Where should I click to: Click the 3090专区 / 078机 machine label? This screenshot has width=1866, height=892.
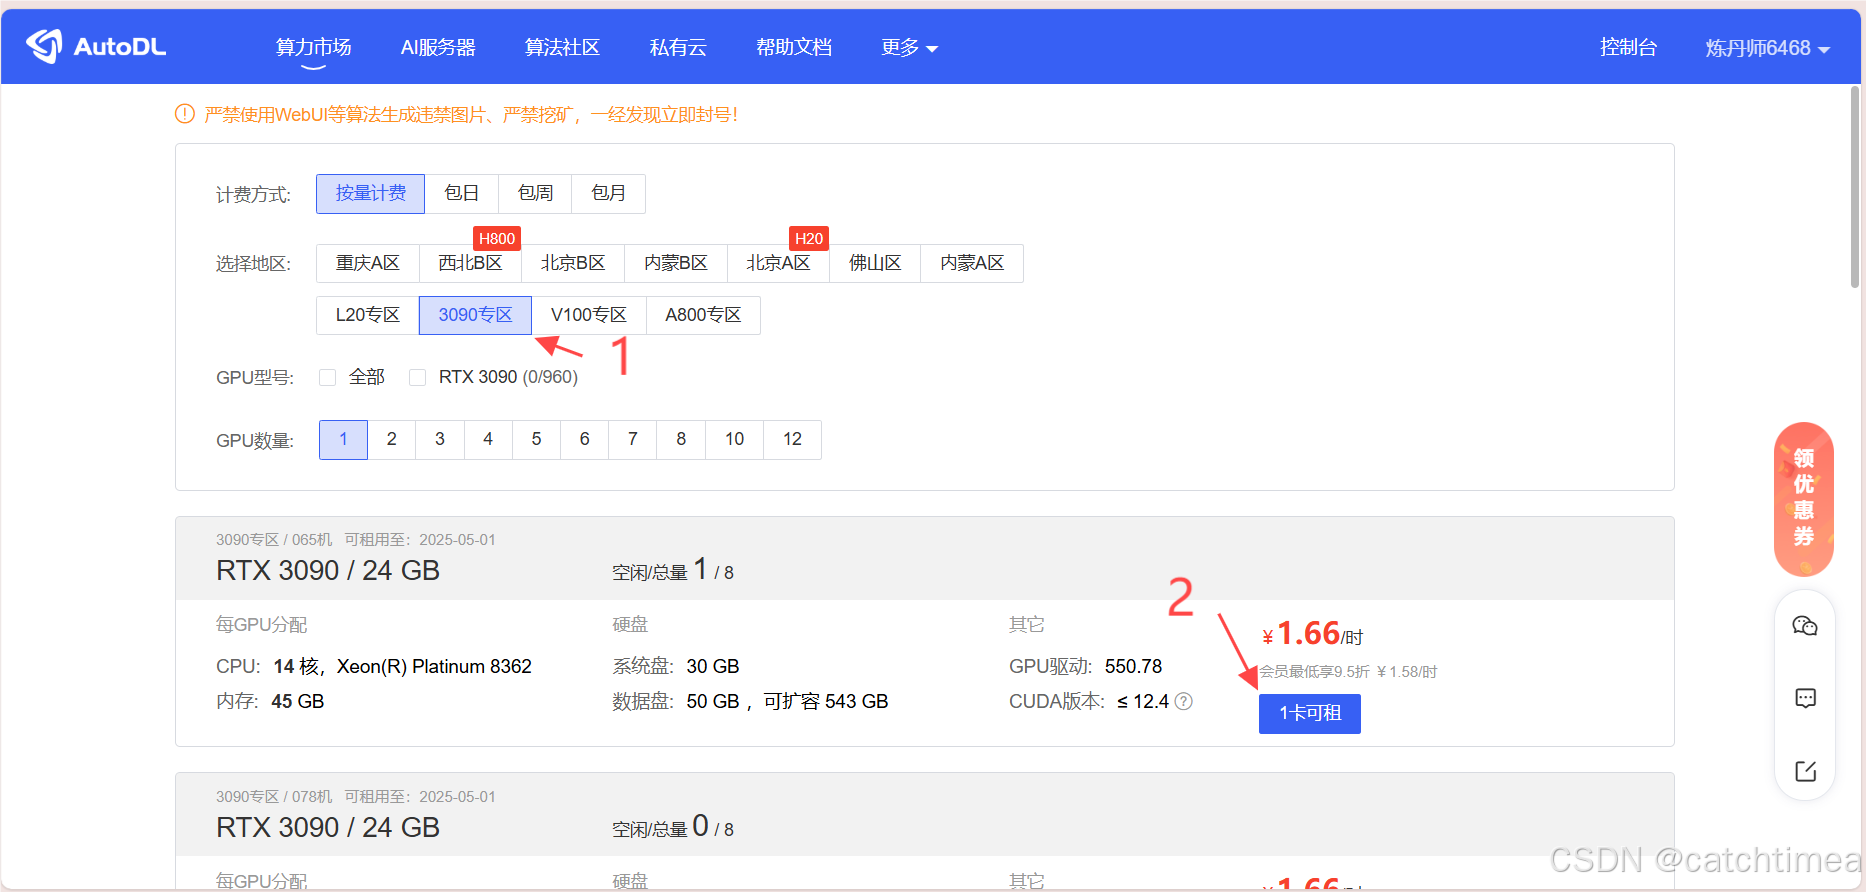tap(274, 797)
